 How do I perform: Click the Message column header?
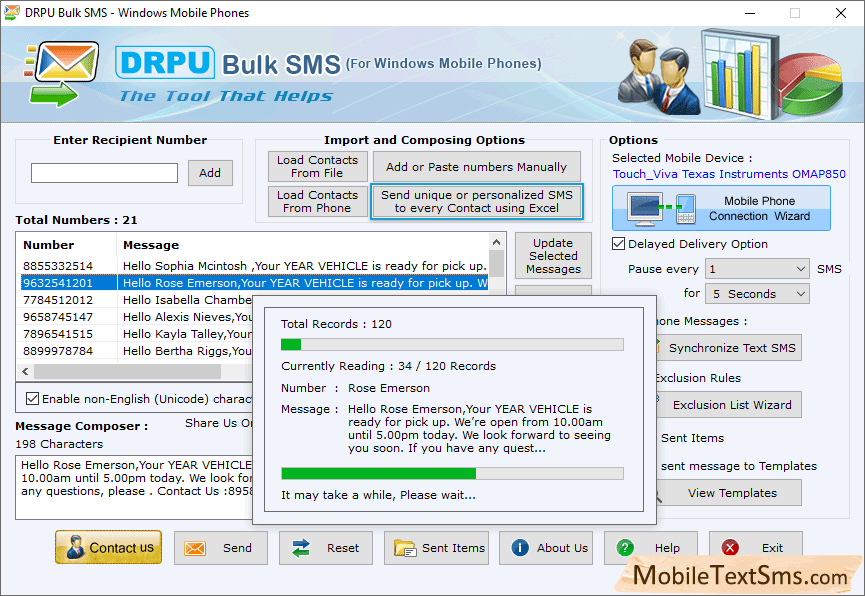[x=303, y=245]
